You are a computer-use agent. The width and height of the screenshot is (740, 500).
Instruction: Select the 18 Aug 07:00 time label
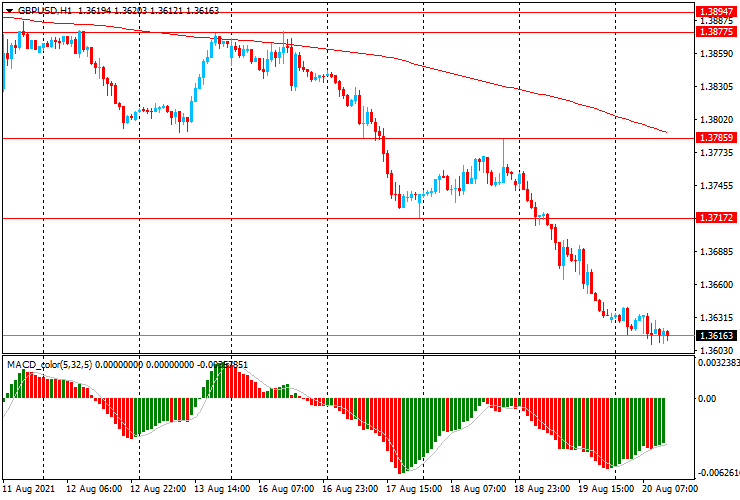click(x=478, y=488)
